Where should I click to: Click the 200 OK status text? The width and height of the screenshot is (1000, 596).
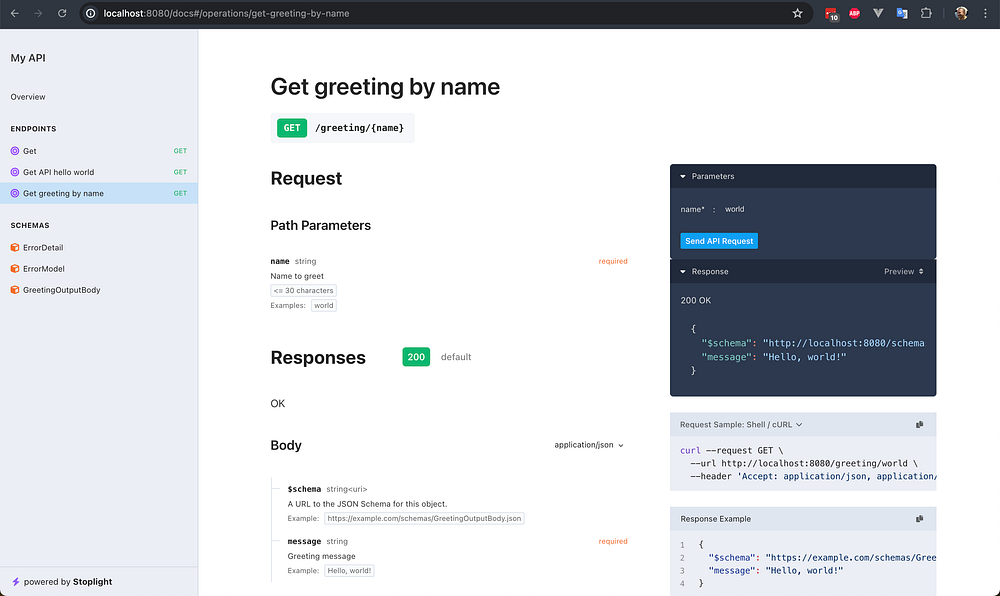pyautogui.click(x=695, y=300)
